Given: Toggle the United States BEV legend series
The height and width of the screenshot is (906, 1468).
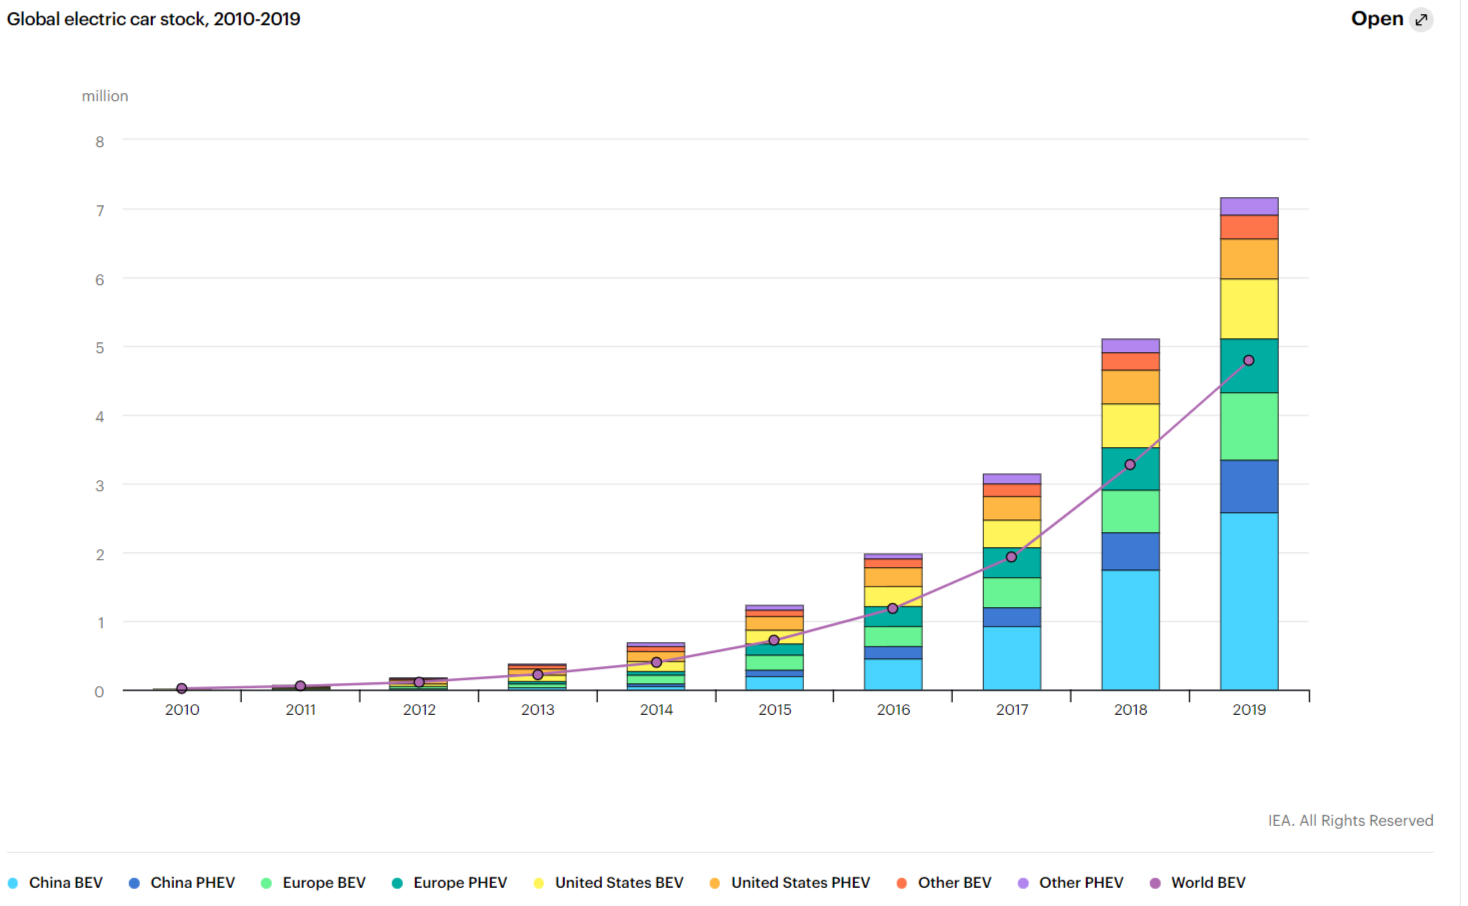Looking at the screenshot, I should click(609, 883).
